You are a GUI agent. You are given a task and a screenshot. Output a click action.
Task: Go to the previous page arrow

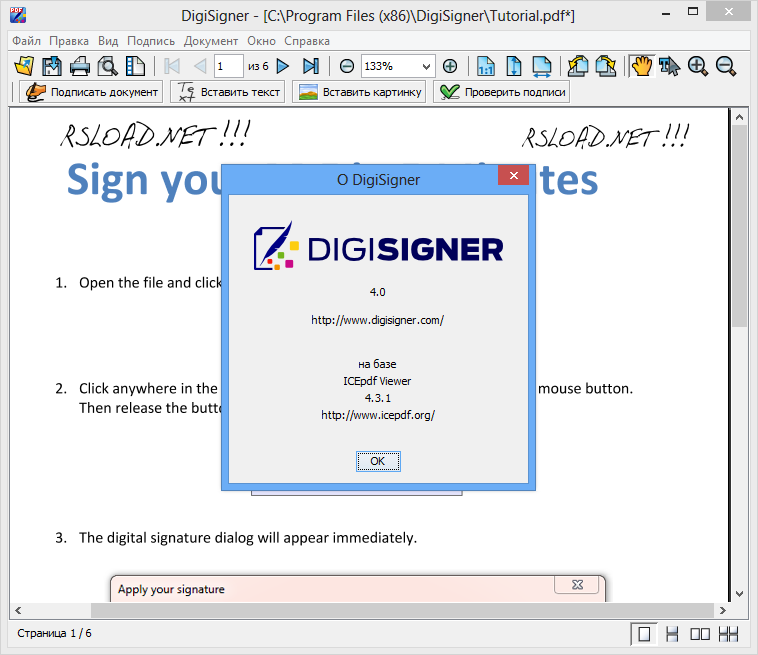[x=200, y=66]
